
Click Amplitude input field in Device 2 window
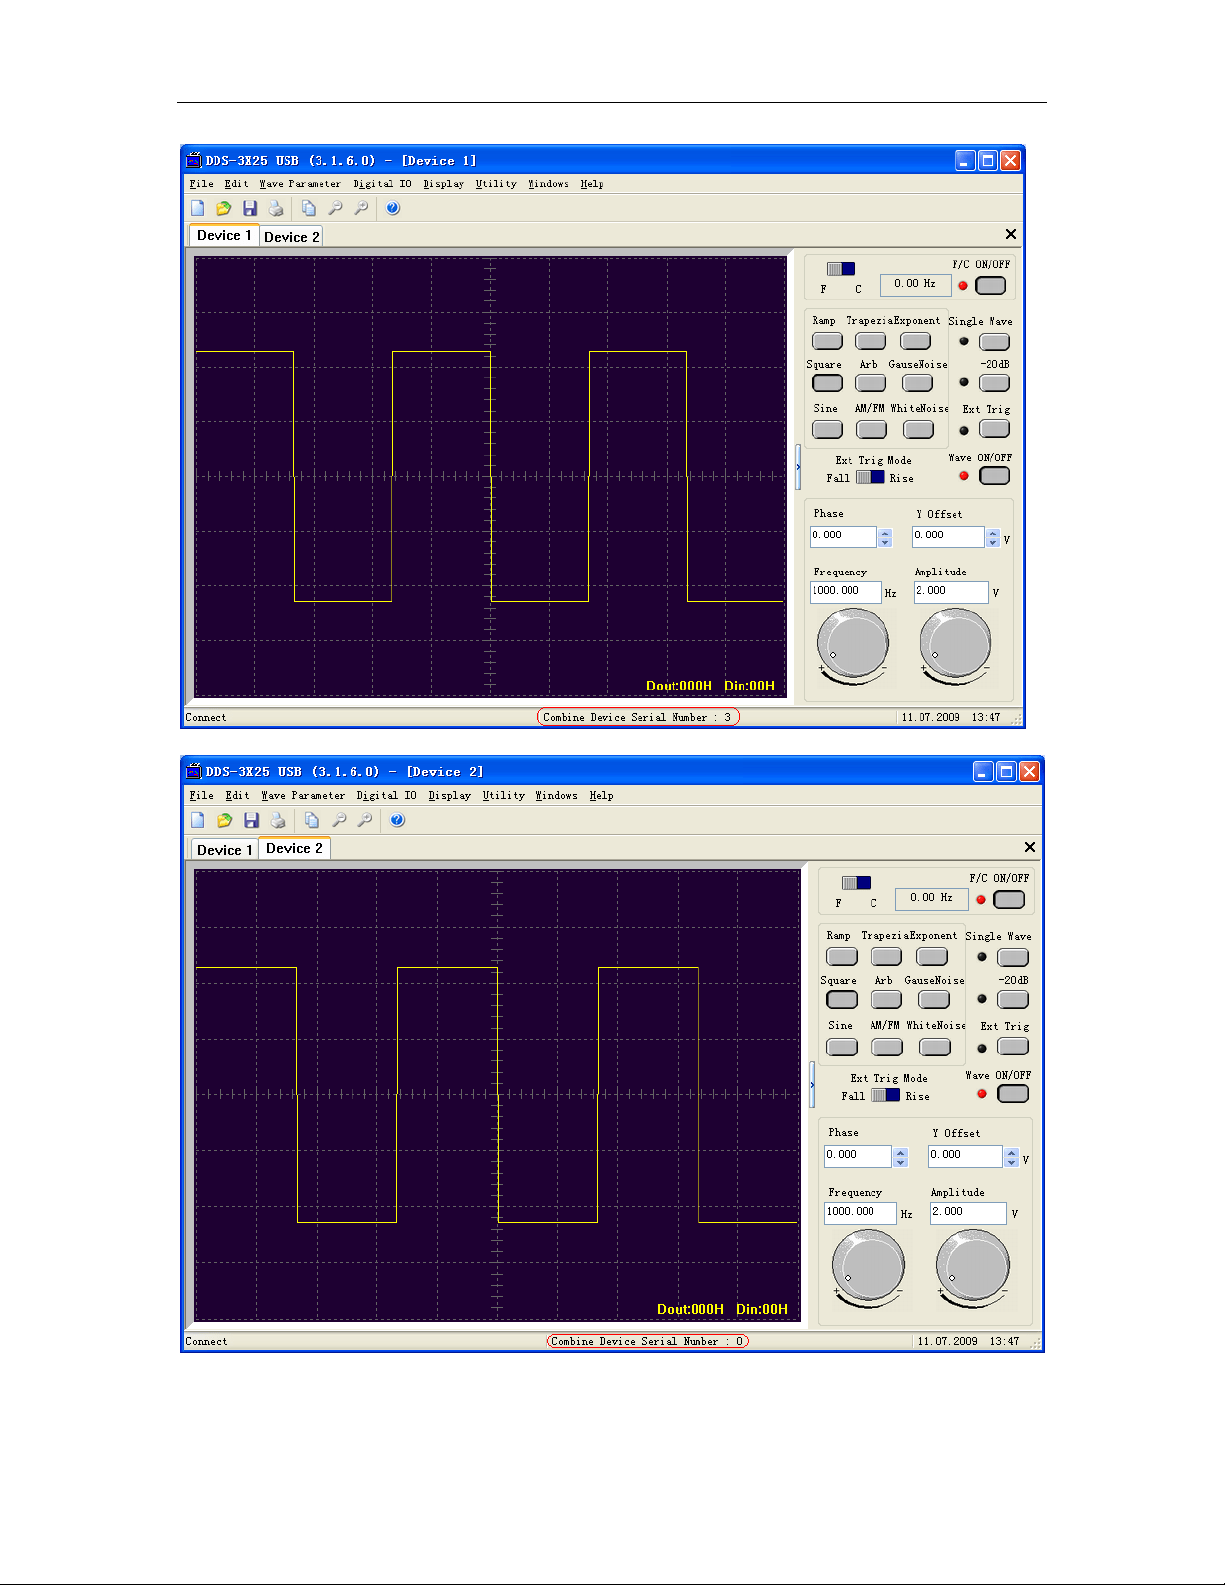pyautogui.click(x=968, y=1213)
